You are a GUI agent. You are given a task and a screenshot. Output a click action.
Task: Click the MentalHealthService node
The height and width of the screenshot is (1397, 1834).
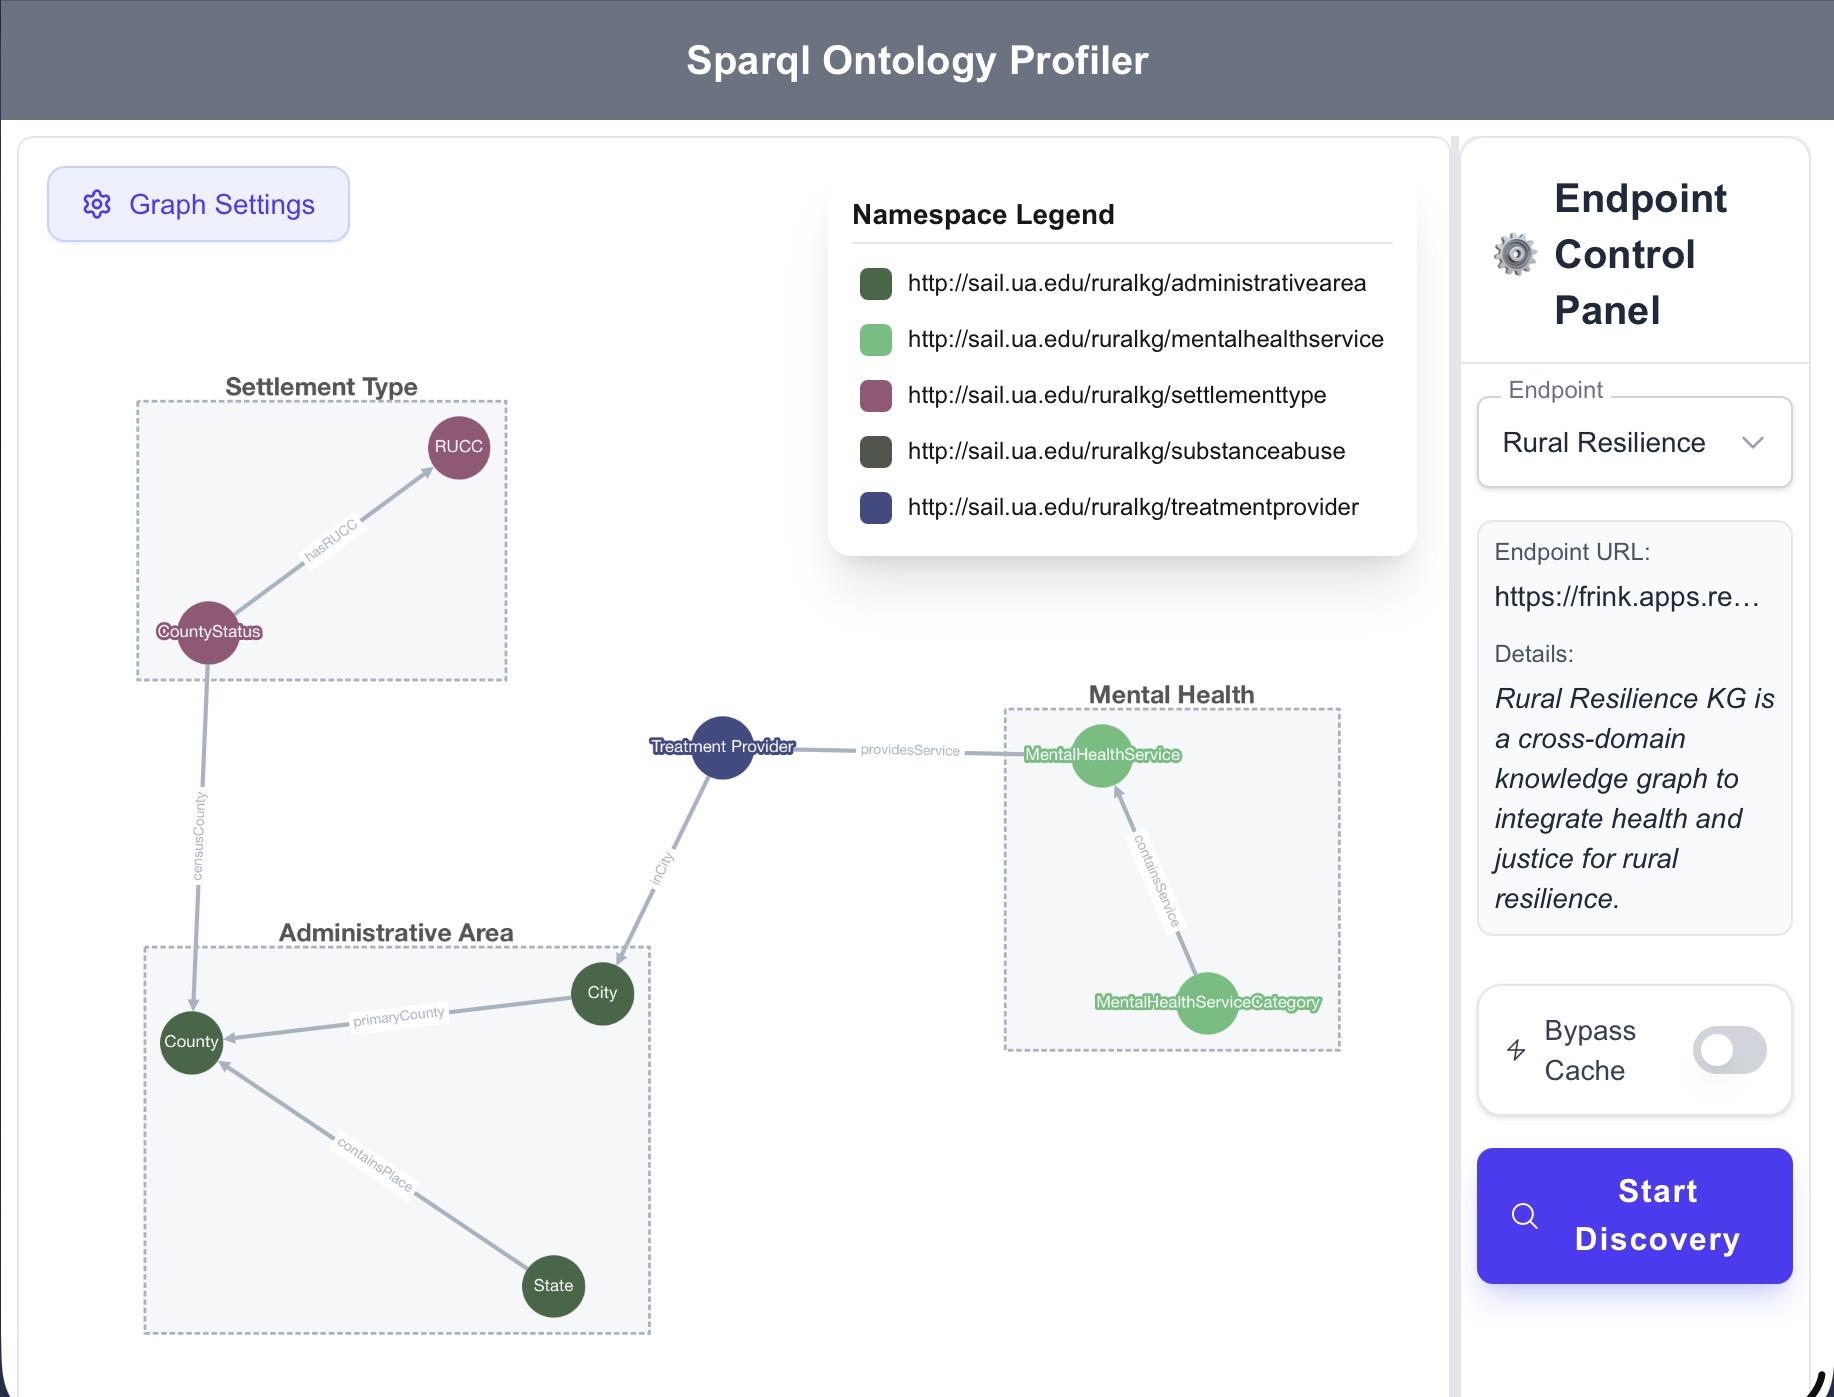(x=1101, y=755)
